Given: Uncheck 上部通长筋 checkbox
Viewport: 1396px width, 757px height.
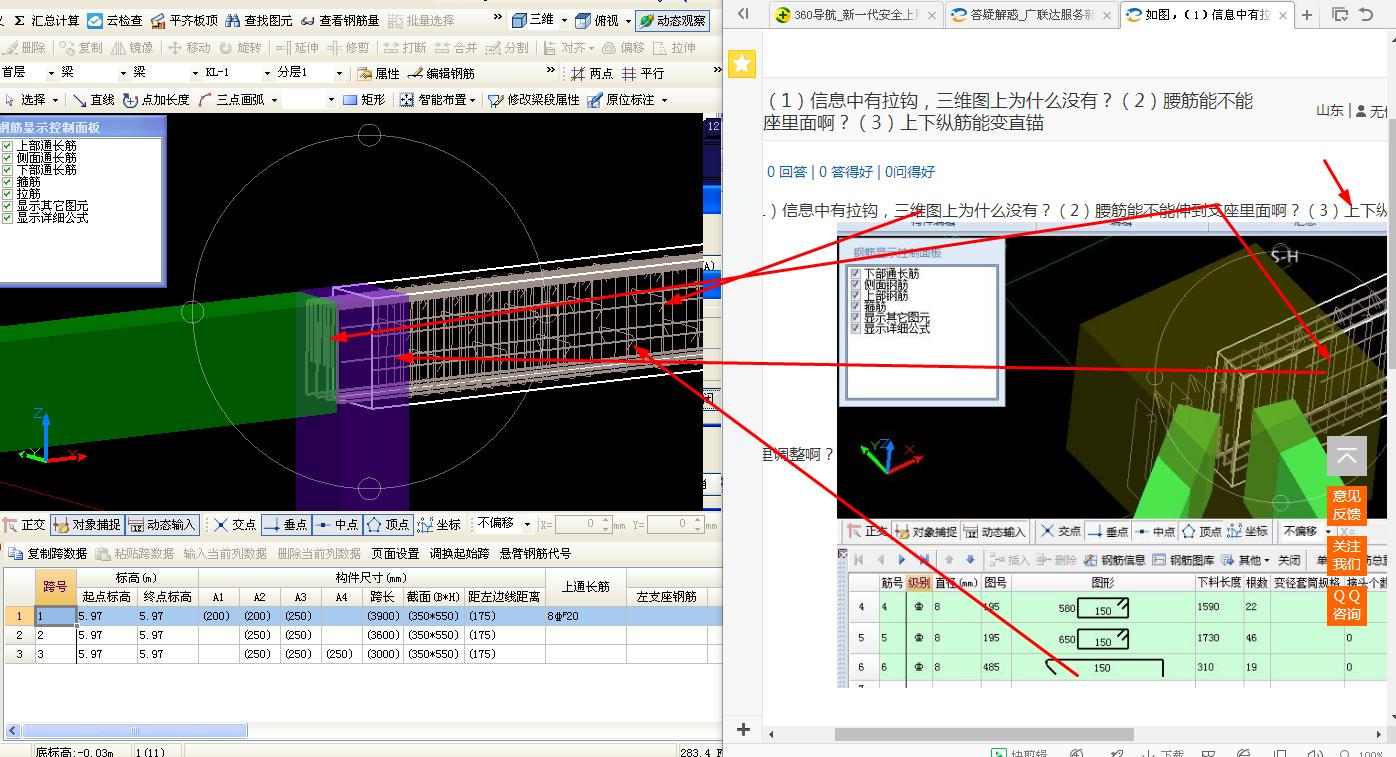Looking at the screenshot, I should tap(8, 146).
